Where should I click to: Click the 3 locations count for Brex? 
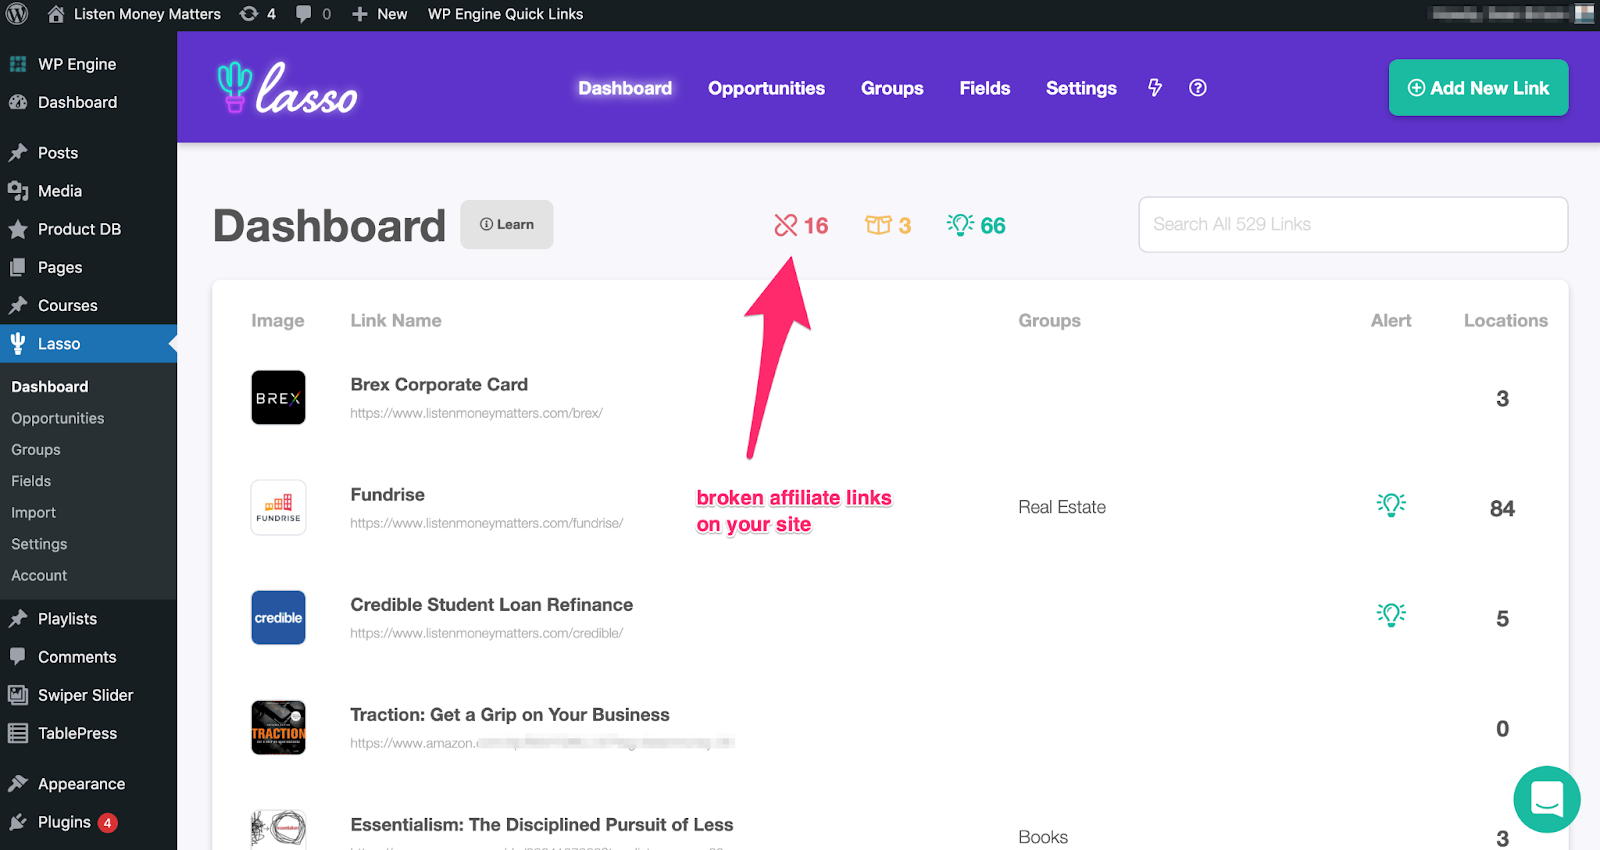click(1502, 399)
